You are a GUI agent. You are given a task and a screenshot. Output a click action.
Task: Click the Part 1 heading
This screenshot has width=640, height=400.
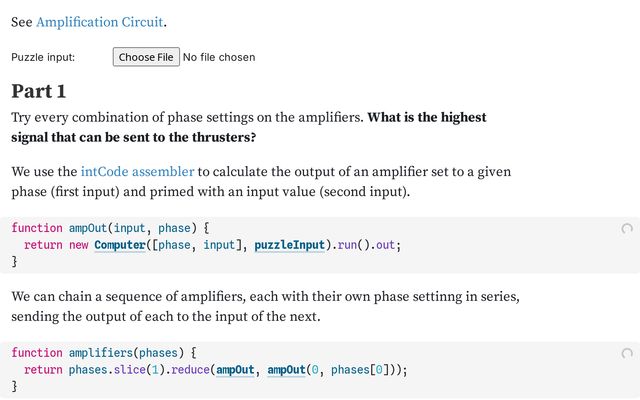[x=39, y=91]
